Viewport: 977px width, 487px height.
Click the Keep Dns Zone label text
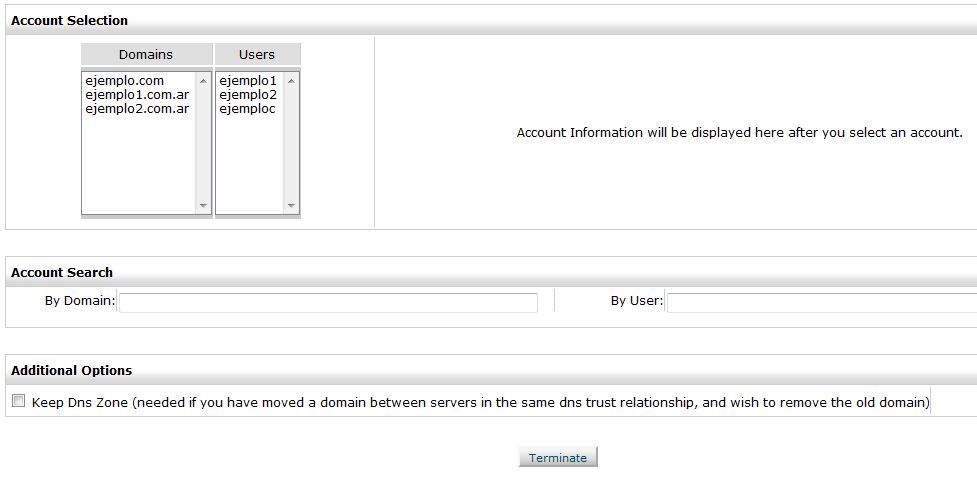(480, 402)
